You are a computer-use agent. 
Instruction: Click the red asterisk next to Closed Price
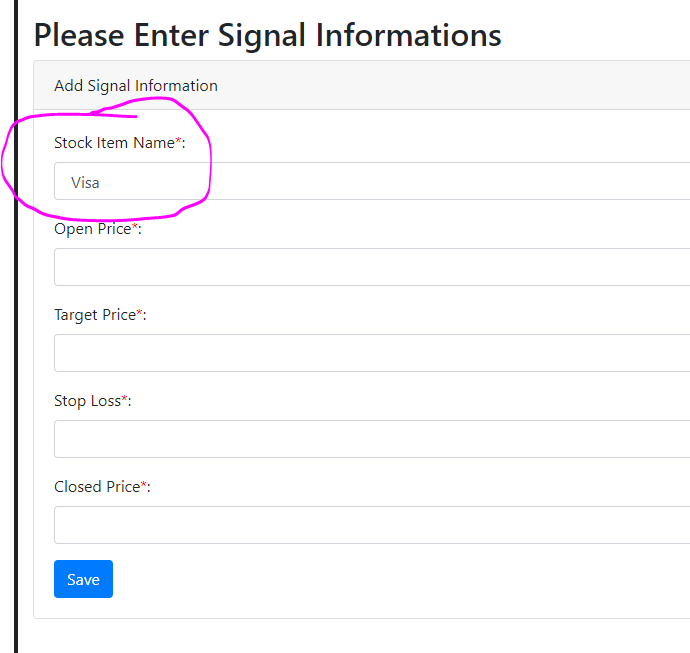click(x=144, y=486)
